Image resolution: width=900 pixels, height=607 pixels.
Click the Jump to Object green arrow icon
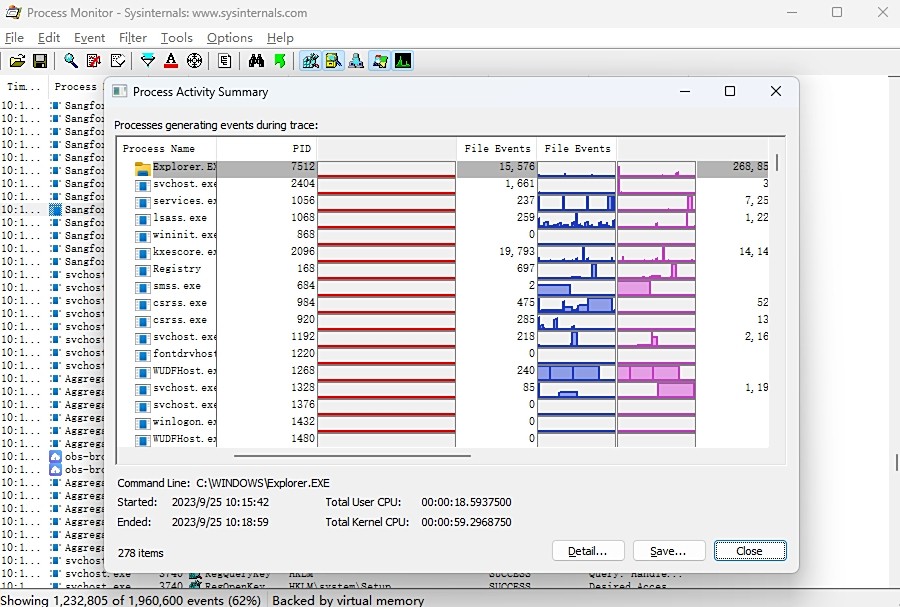pos(279,61)
